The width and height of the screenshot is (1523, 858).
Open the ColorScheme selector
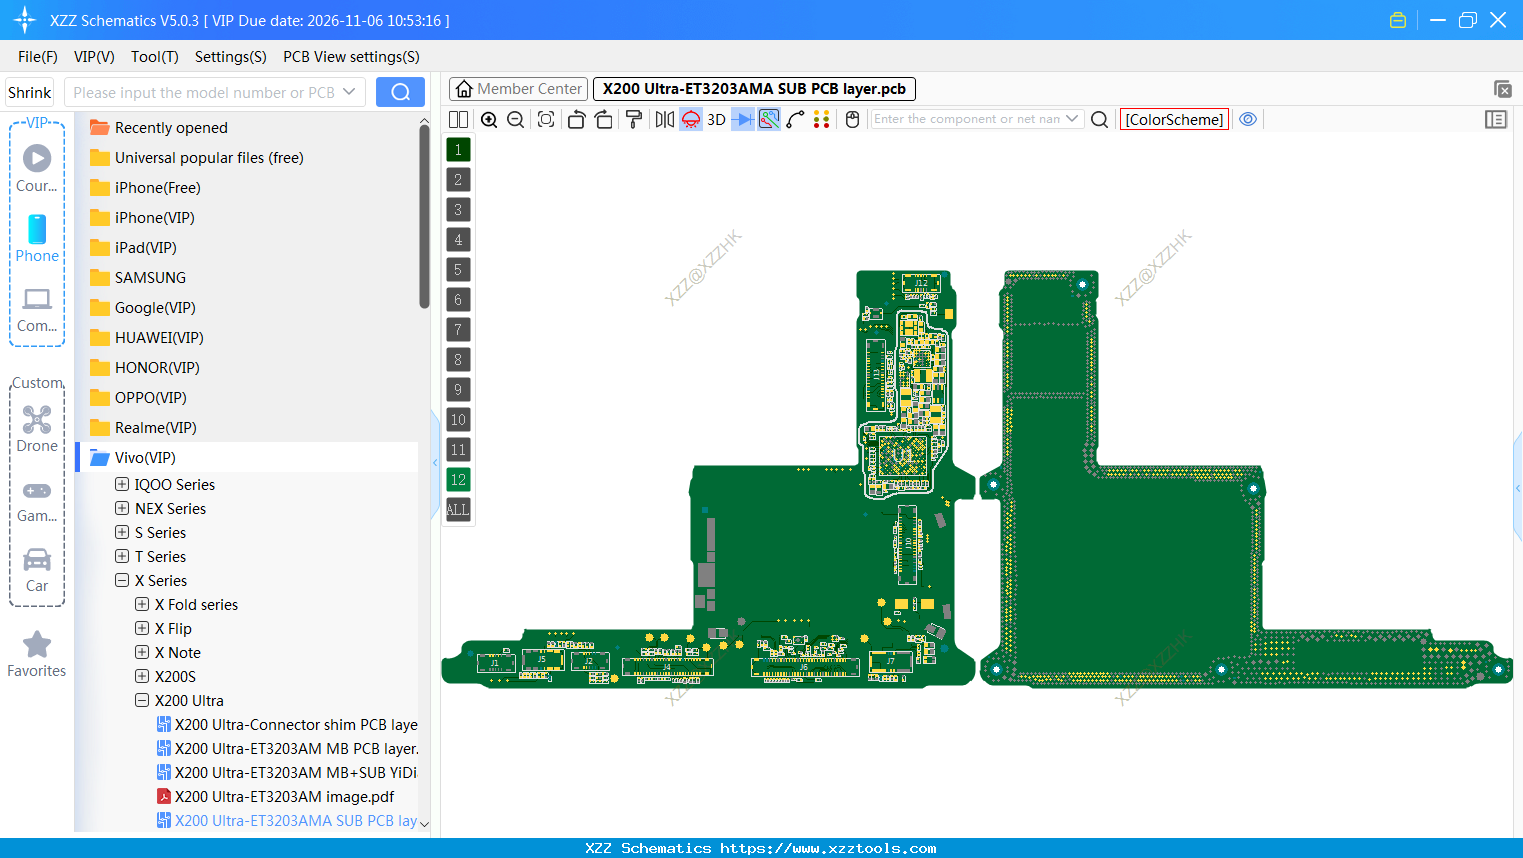pos(1174,118)
